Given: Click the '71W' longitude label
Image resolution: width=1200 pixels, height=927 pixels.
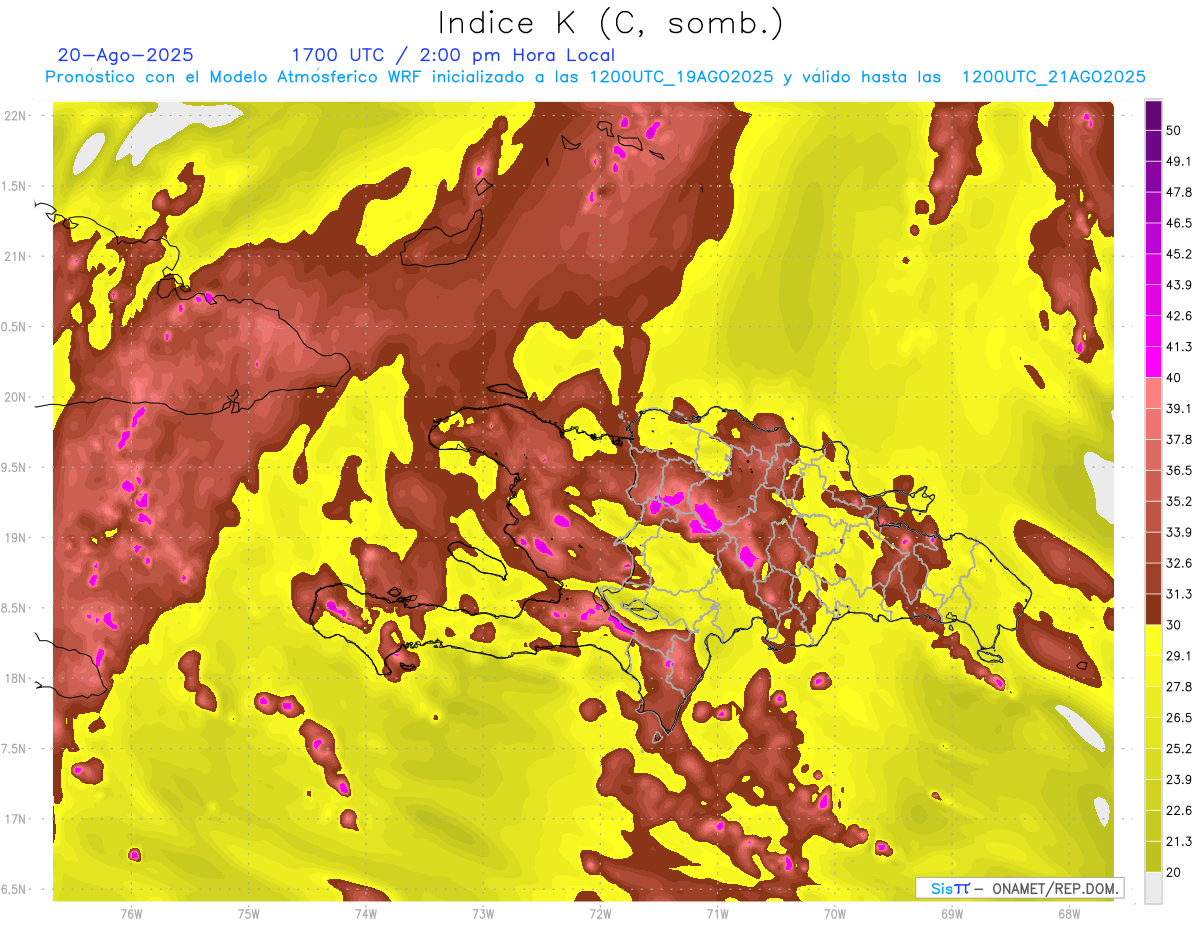Looking at the screenshot, I should (x=717, y=913).
